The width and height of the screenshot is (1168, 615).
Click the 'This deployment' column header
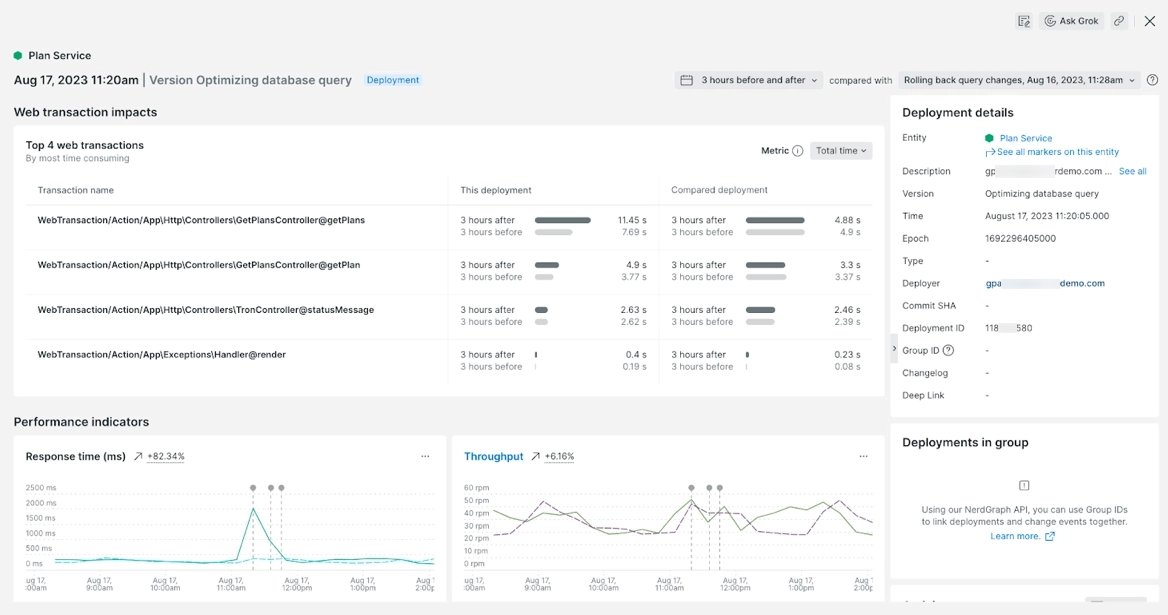pyautogui.click(x=495, y=190)
